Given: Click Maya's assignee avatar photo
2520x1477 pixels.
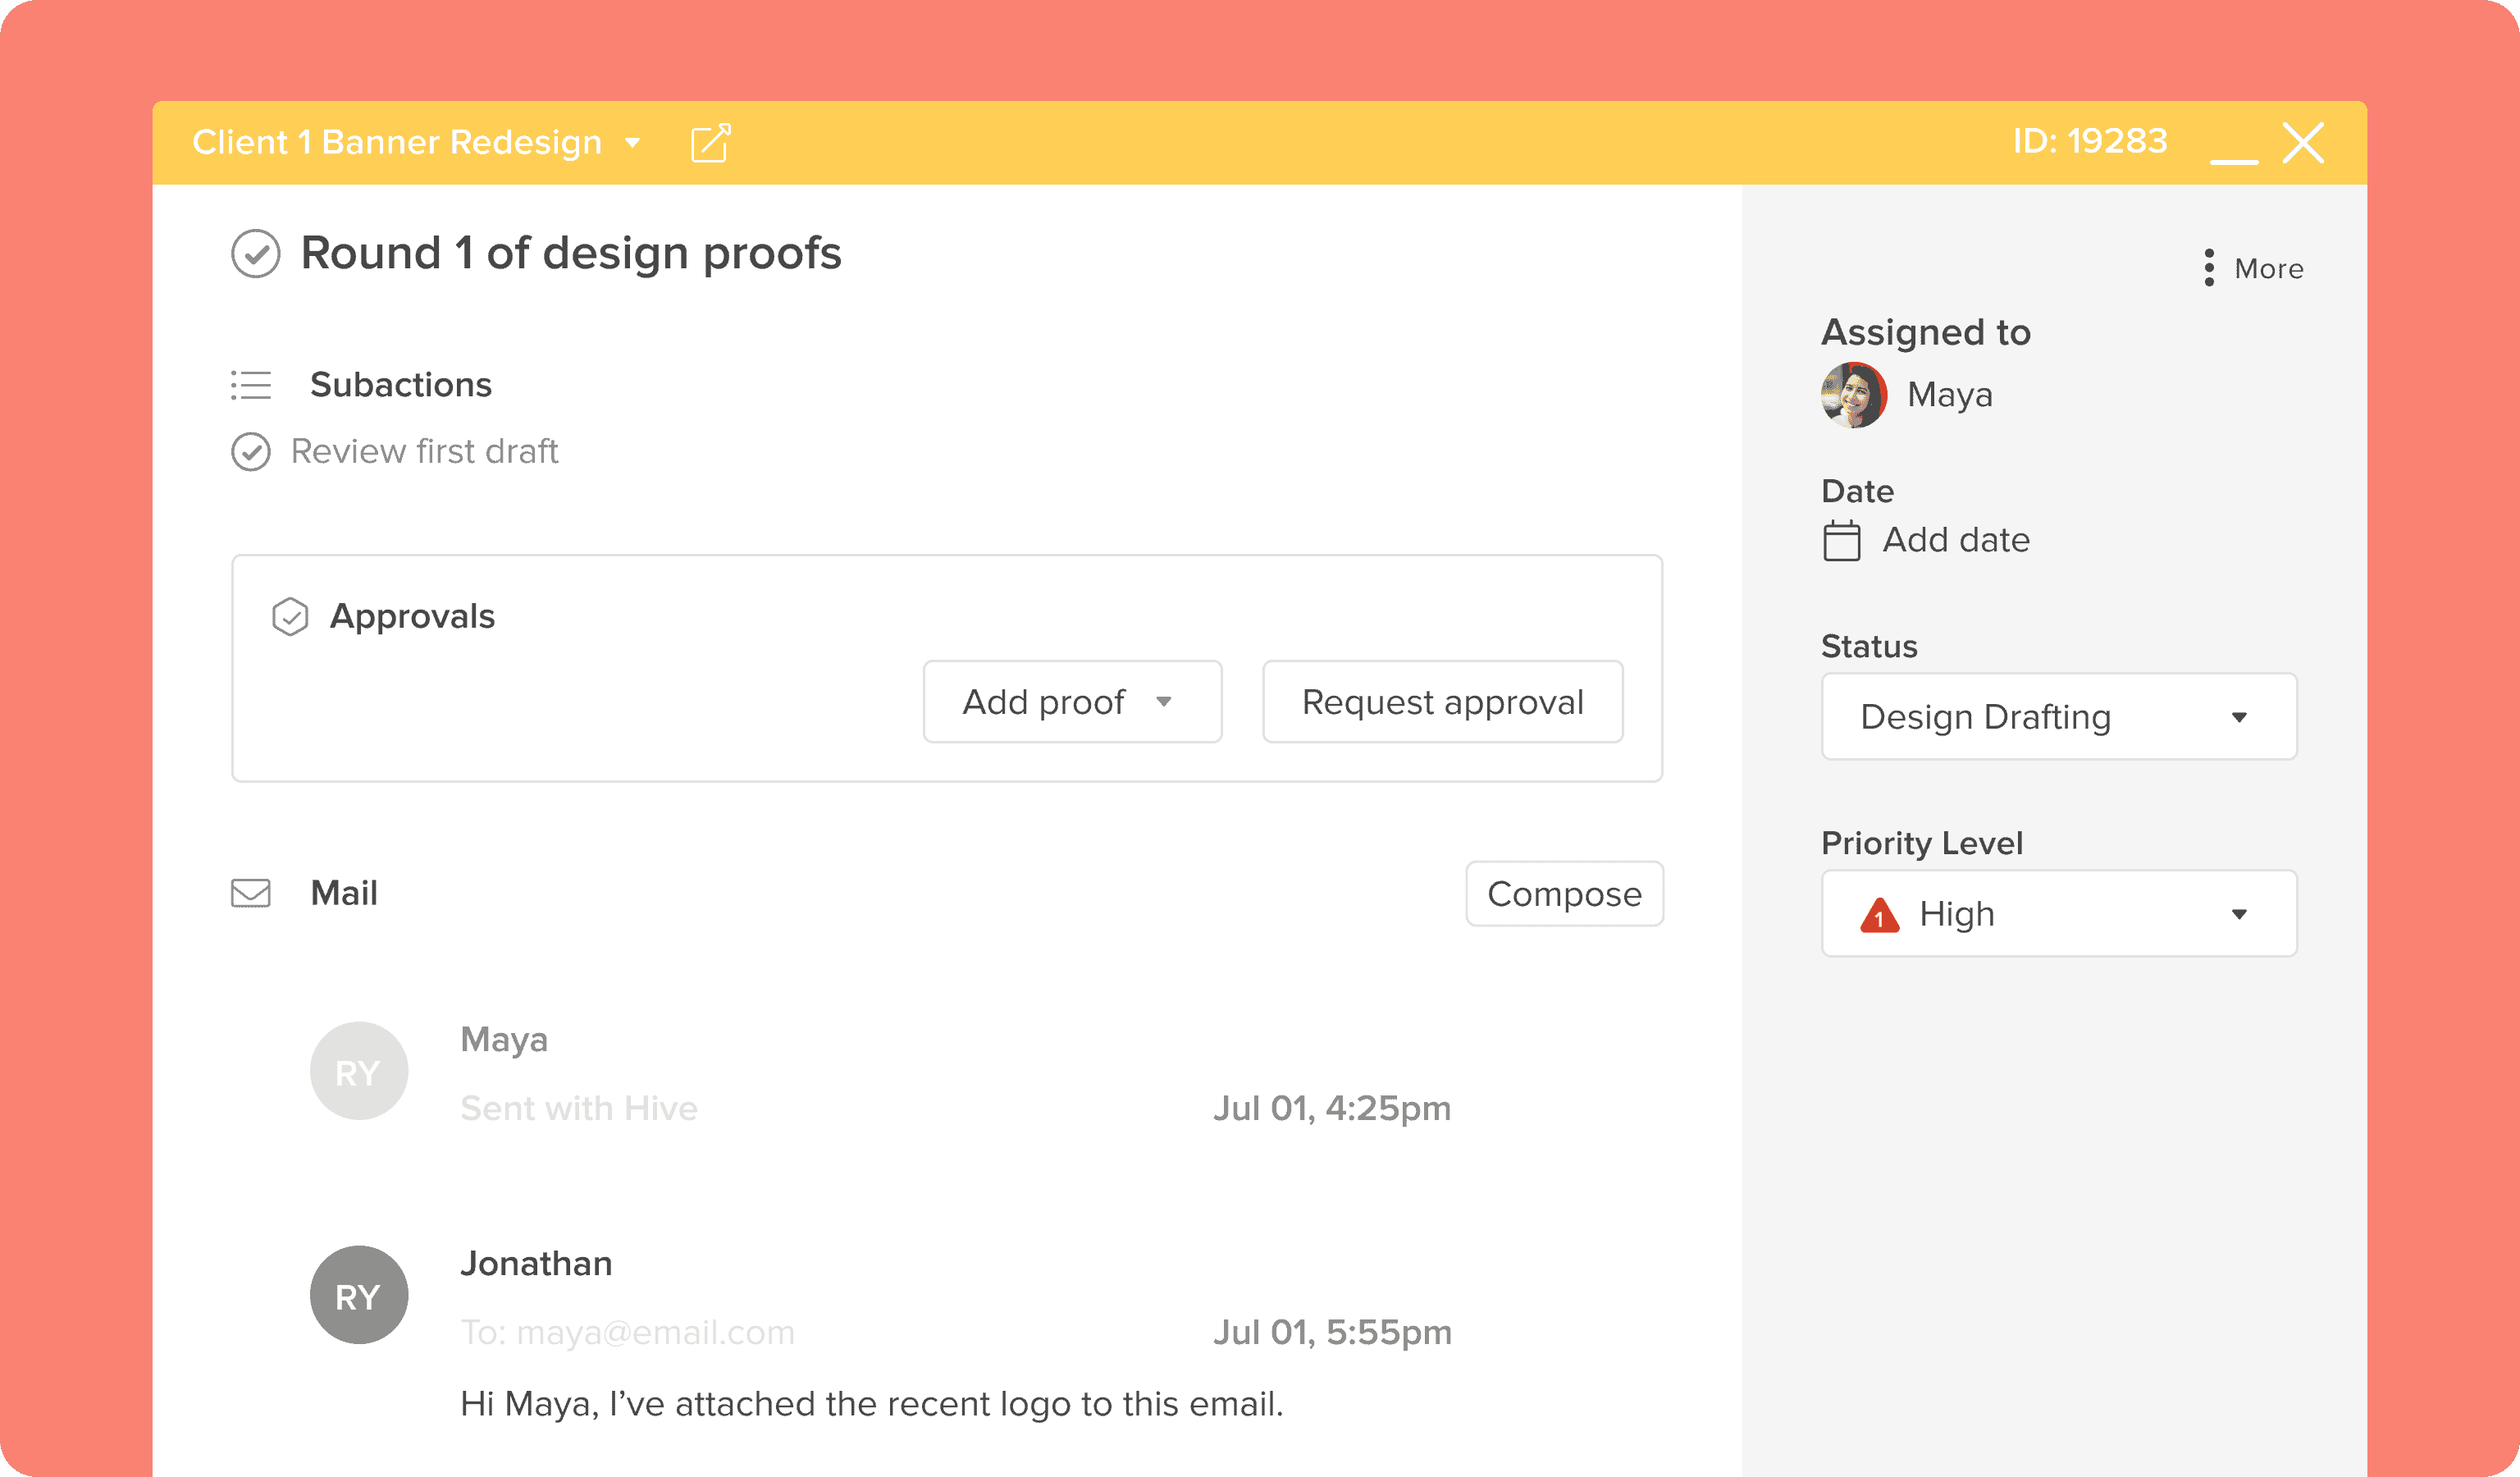Looking at the screenshot, I should pyautogui.click(x=1853, y=395).
